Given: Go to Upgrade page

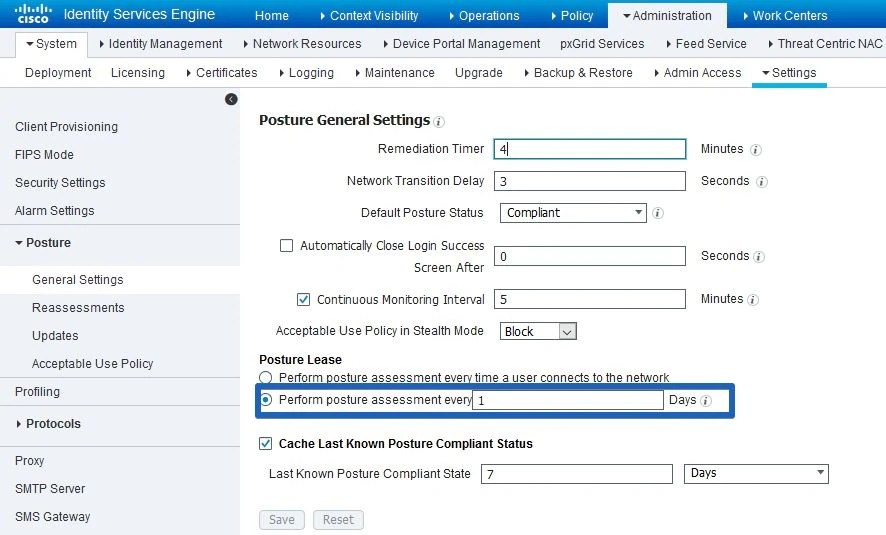Looking at the screenshot, I should point(479,73).
